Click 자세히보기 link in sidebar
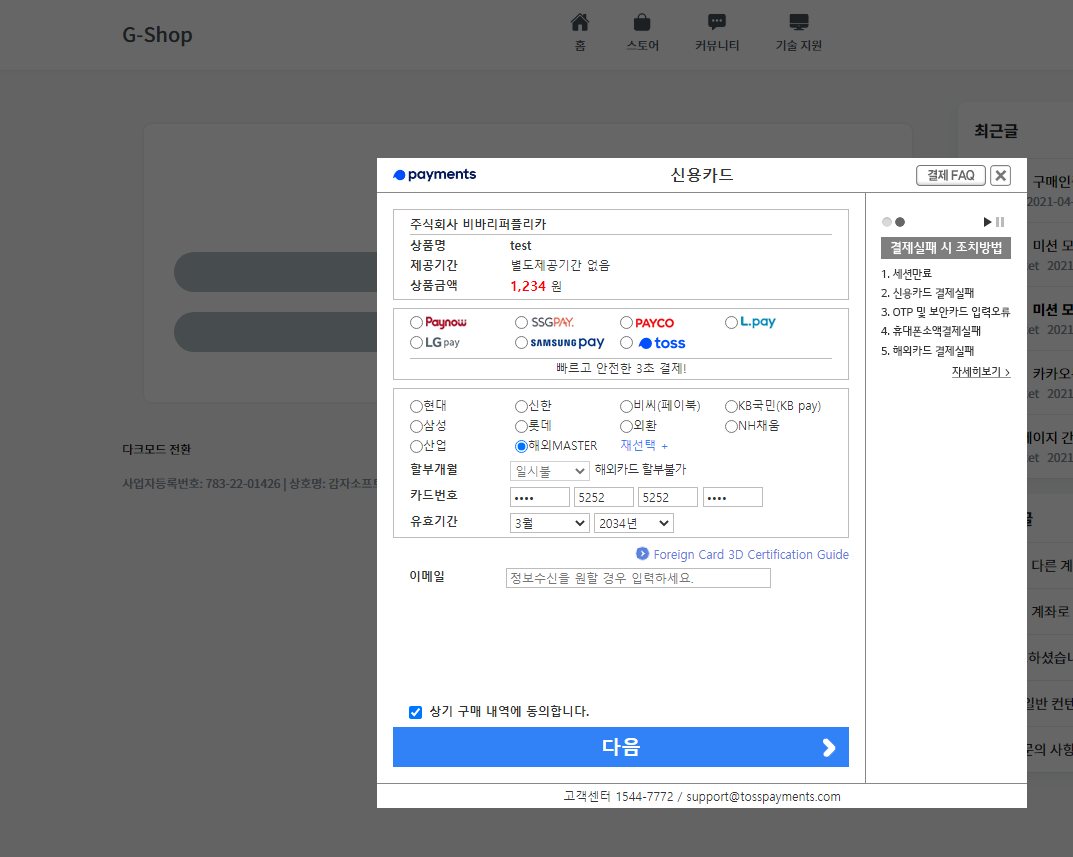The height and width of the screenshot is (857, 1073). click(x=980, y=372)
